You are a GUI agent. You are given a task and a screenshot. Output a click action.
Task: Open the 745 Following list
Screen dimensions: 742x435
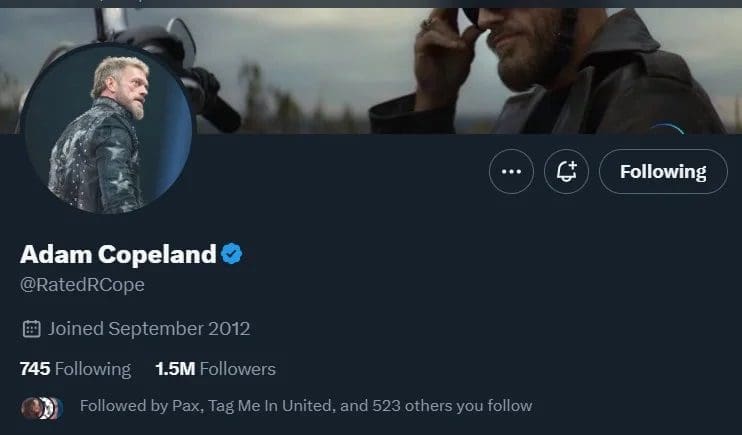75,369
